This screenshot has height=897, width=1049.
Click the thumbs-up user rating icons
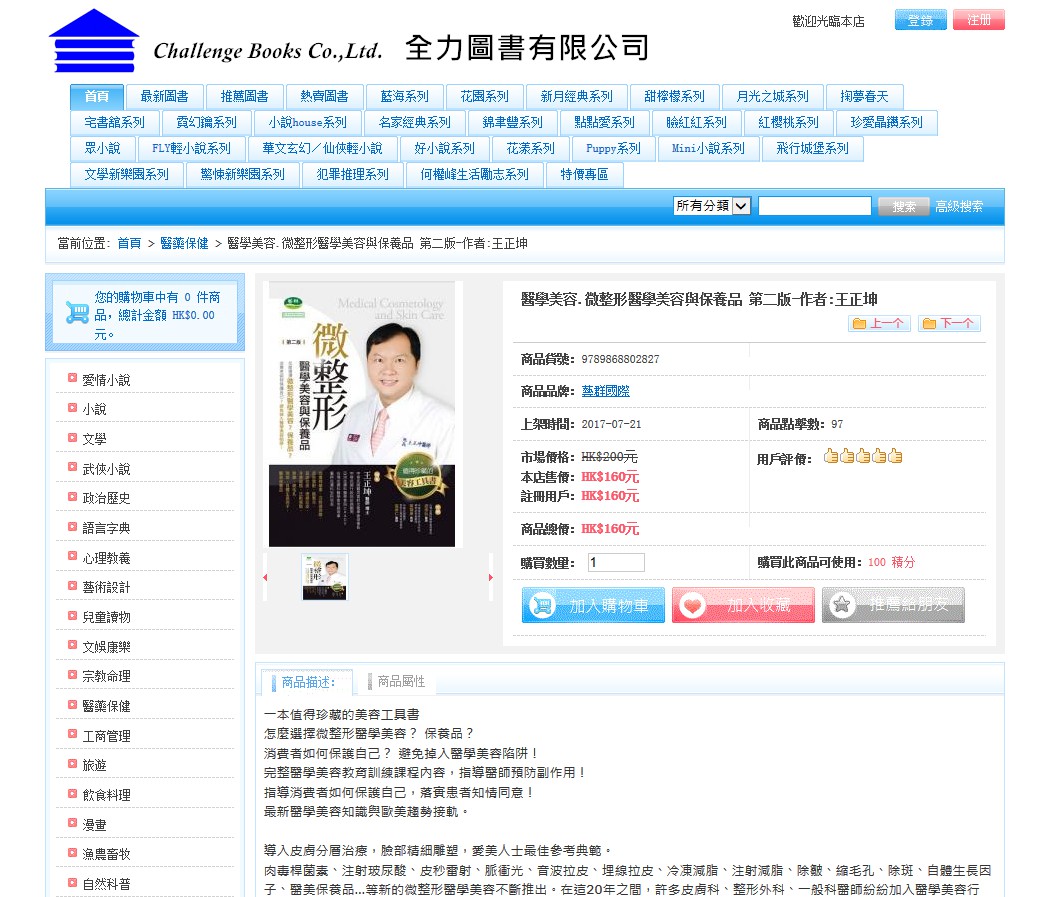click(x=863, y=456)
